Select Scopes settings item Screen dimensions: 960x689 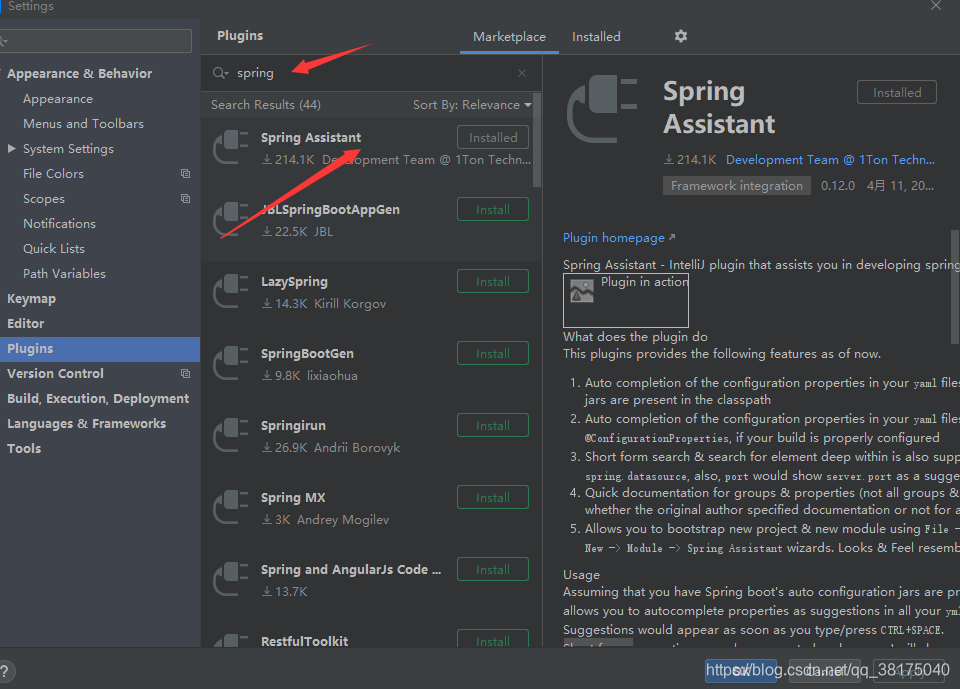[43, 199]
